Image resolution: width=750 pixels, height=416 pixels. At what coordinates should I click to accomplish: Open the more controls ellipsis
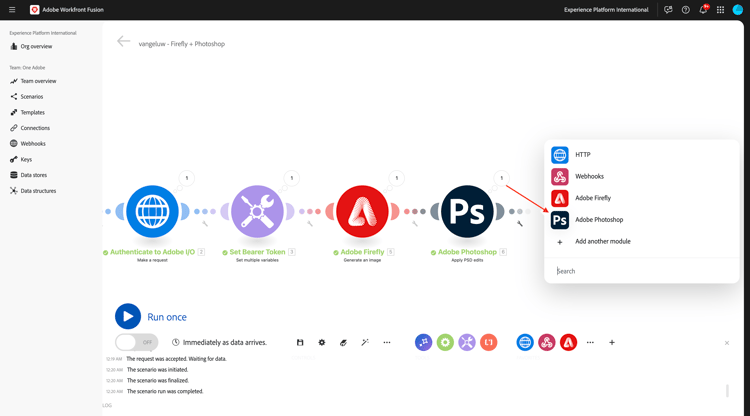pos(386,342)
